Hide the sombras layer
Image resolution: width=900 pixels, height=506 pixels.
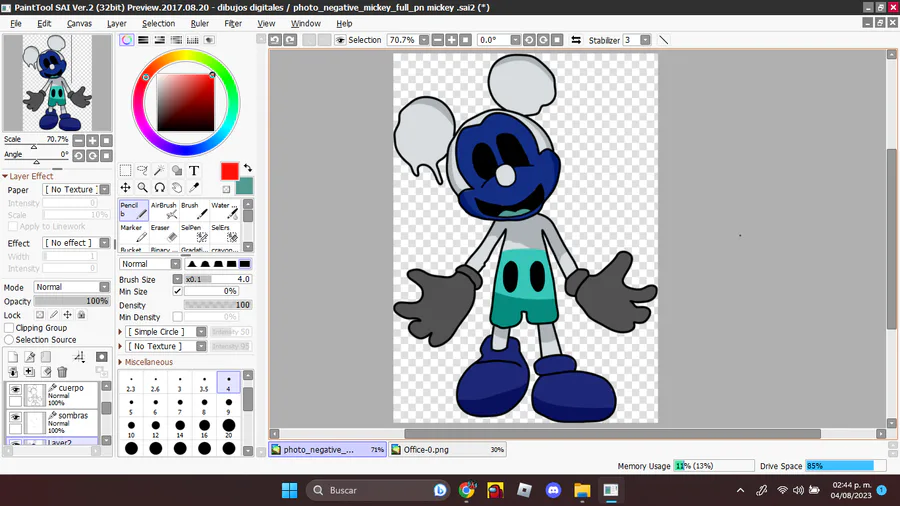pyautogui.click(x=15, y=417)
